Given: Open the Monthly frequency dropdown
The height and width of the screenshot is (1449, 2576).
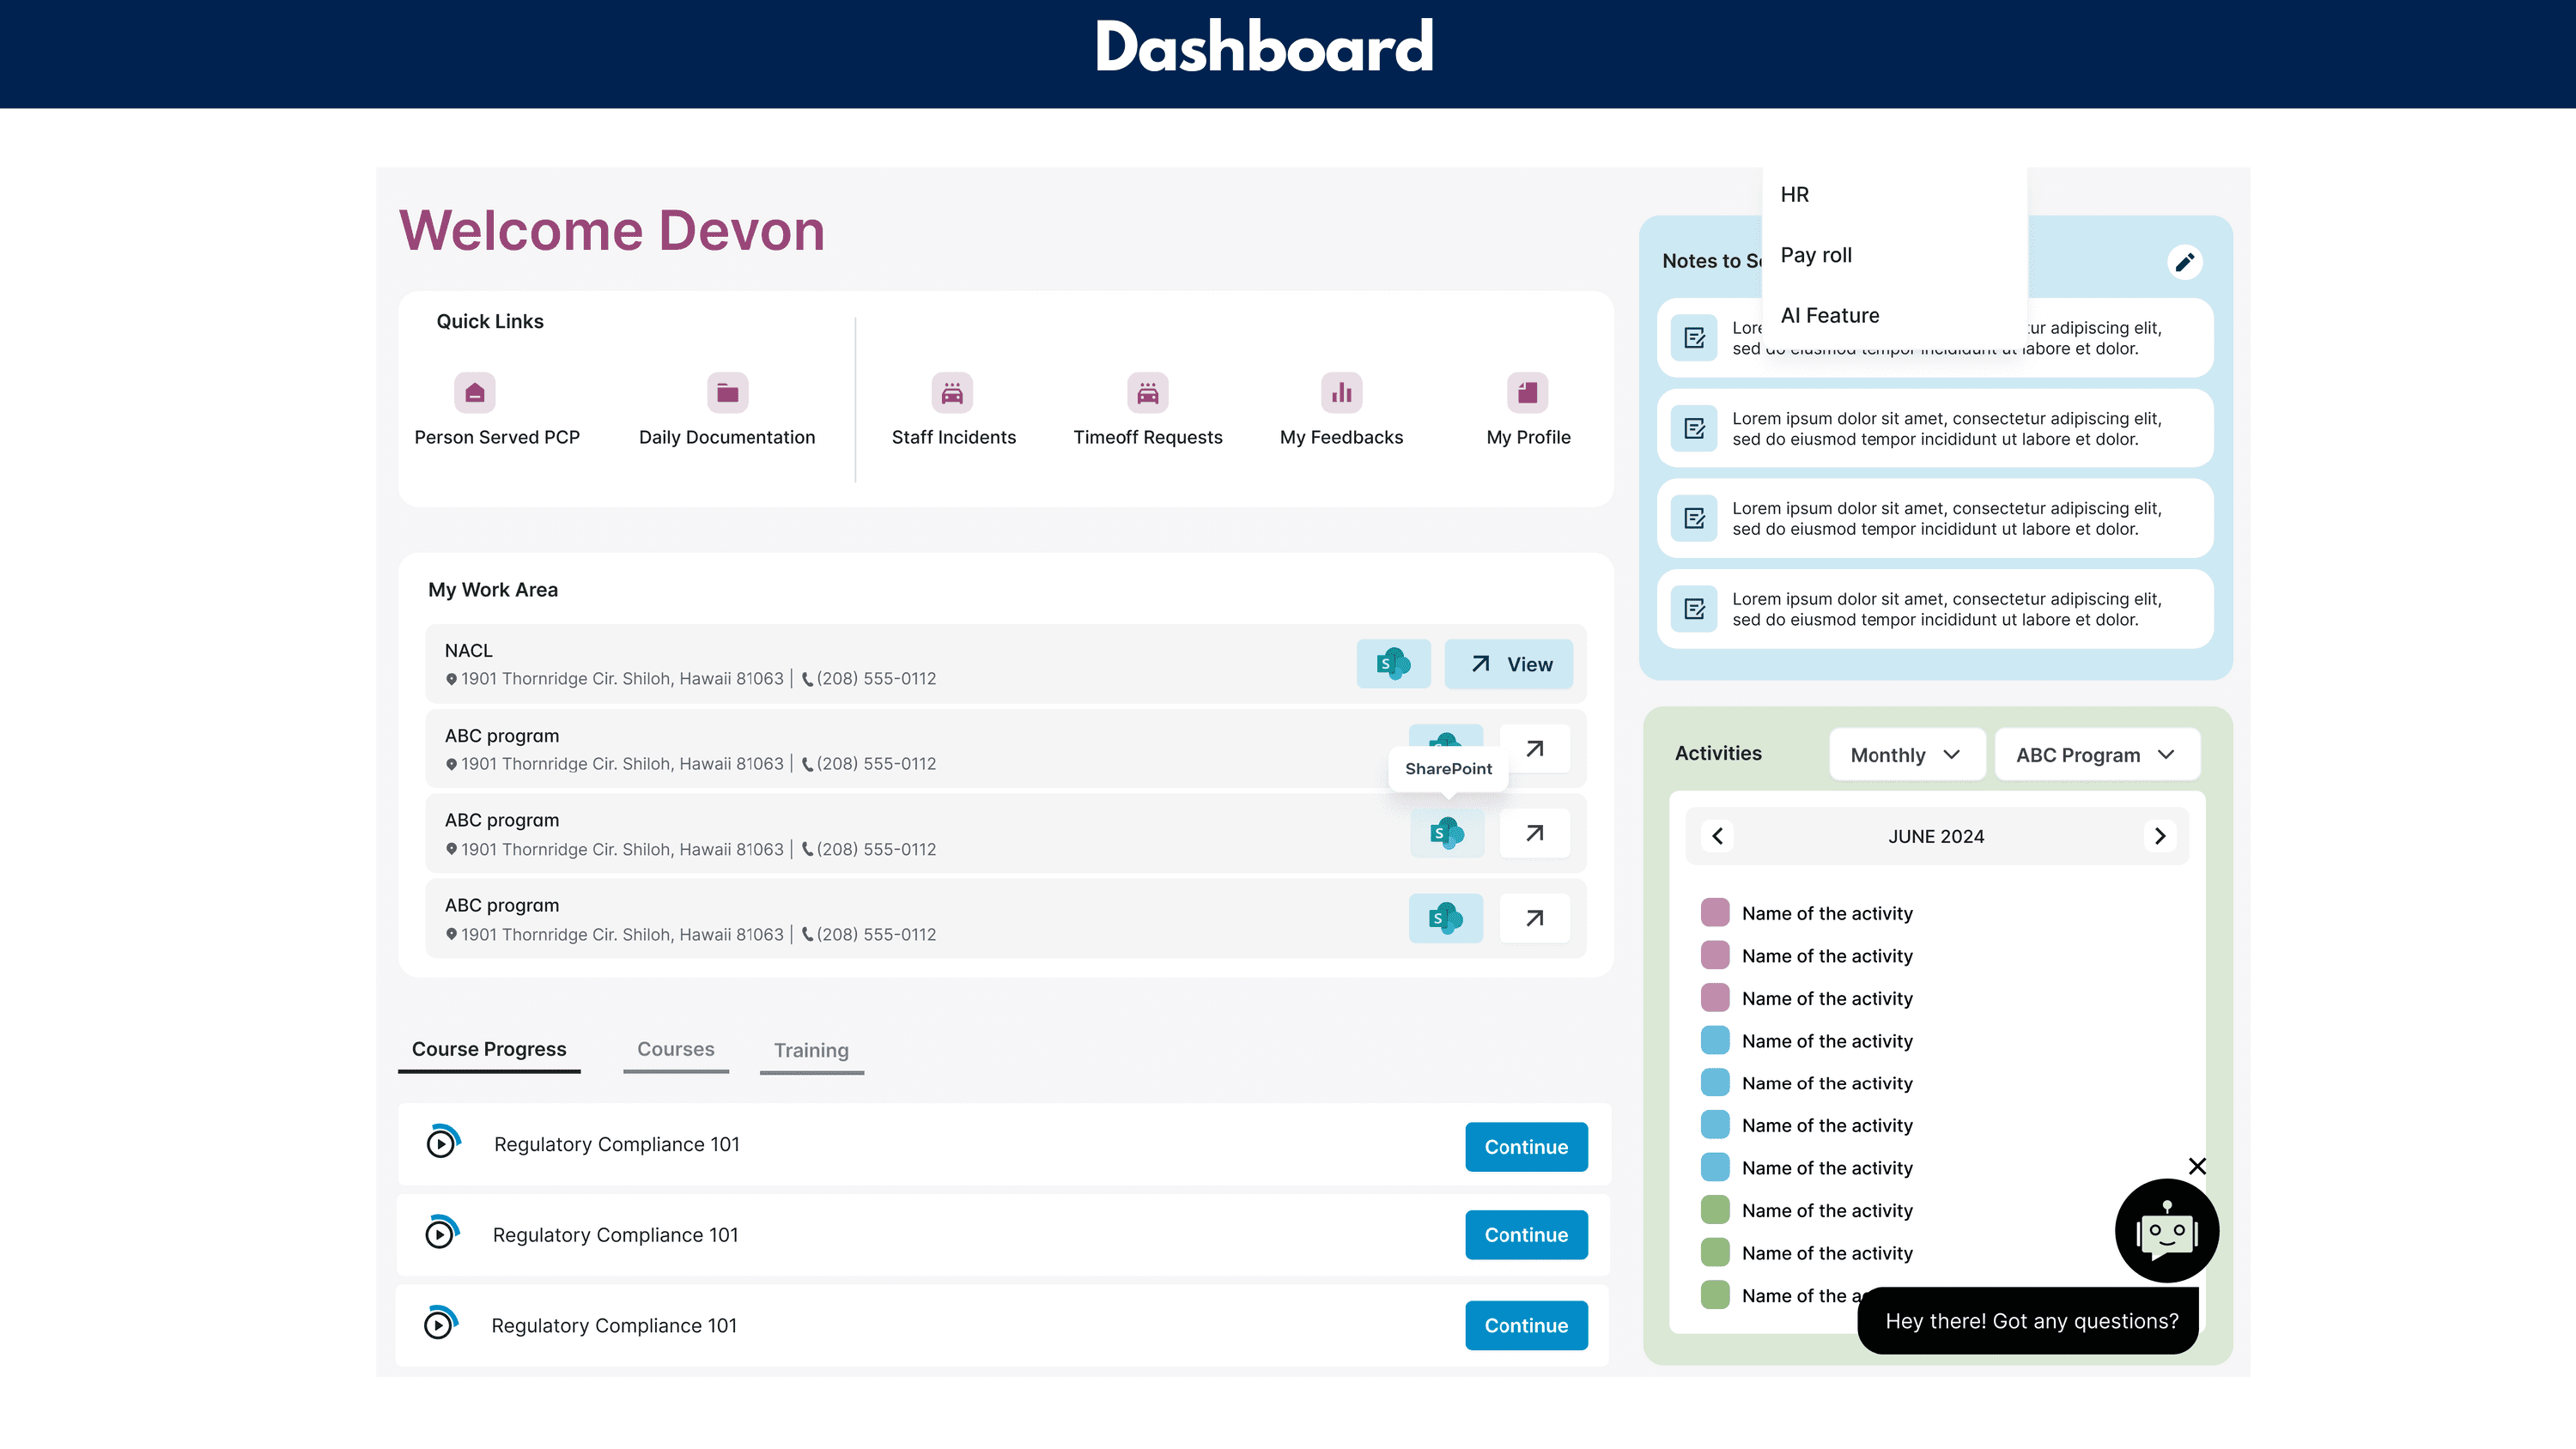Looking at the screenshot, I should pyautogui.click(x=1907, y=755).
